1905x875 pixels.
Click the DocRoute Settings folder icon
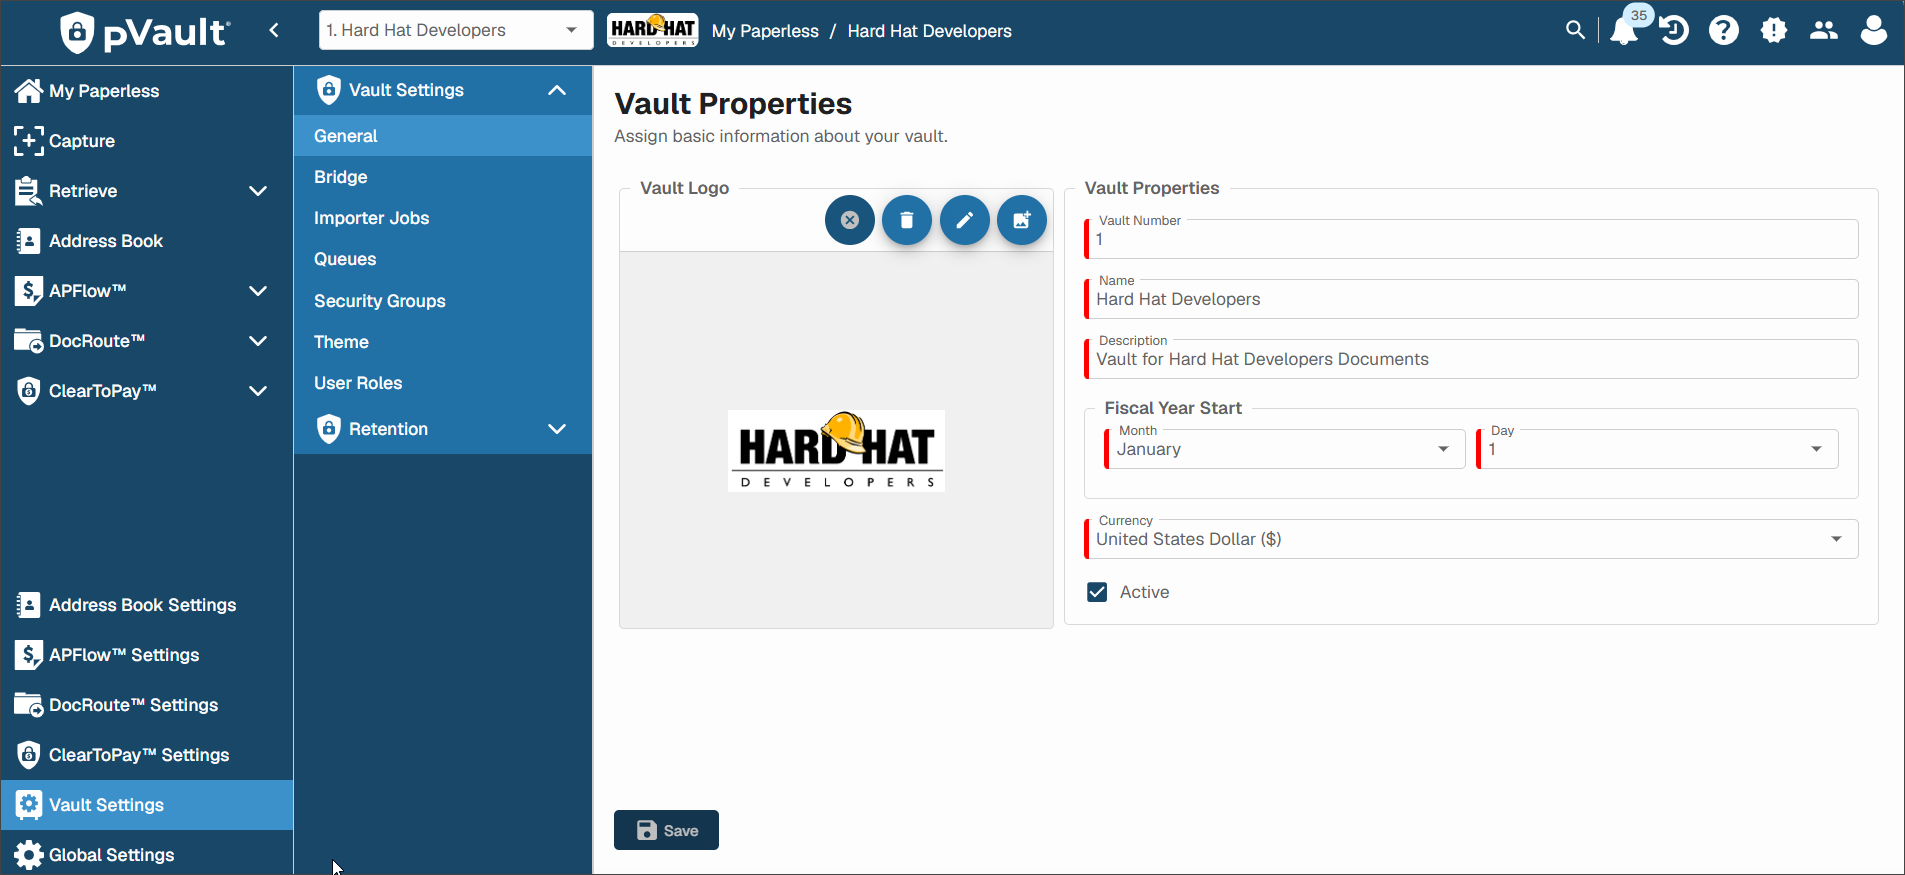(29, 705)
